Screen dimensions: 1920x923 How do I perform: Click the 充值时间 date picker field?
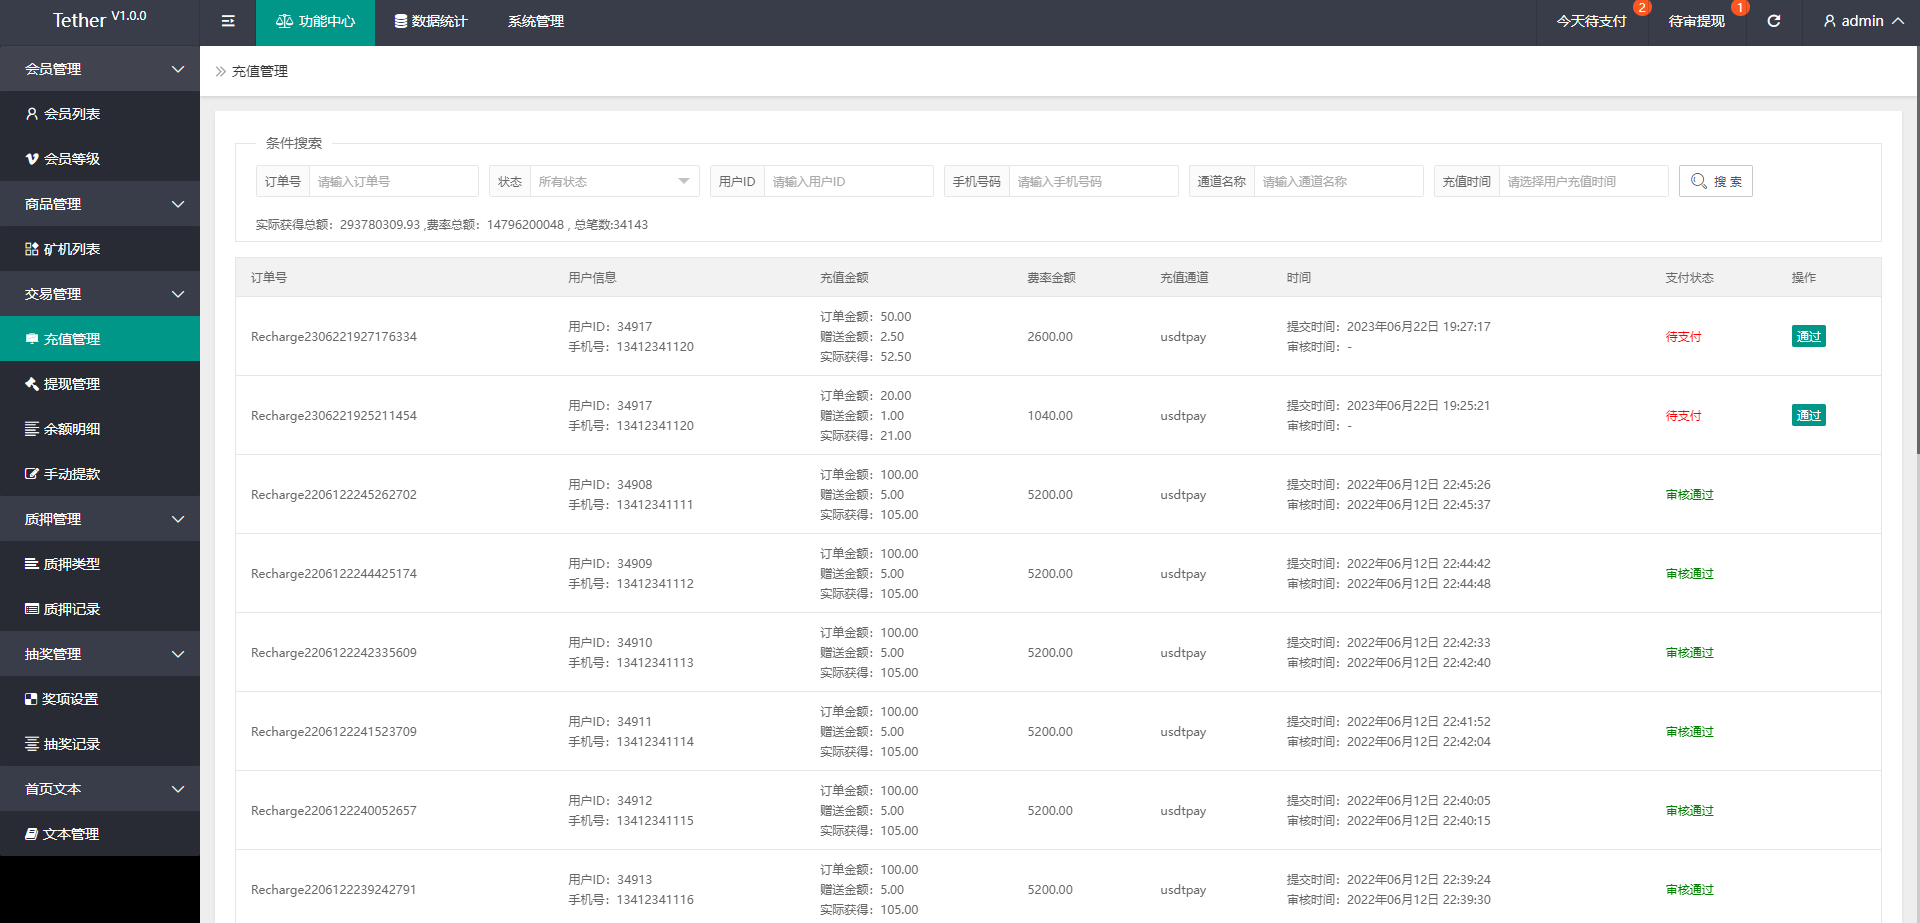(1583, 181)
